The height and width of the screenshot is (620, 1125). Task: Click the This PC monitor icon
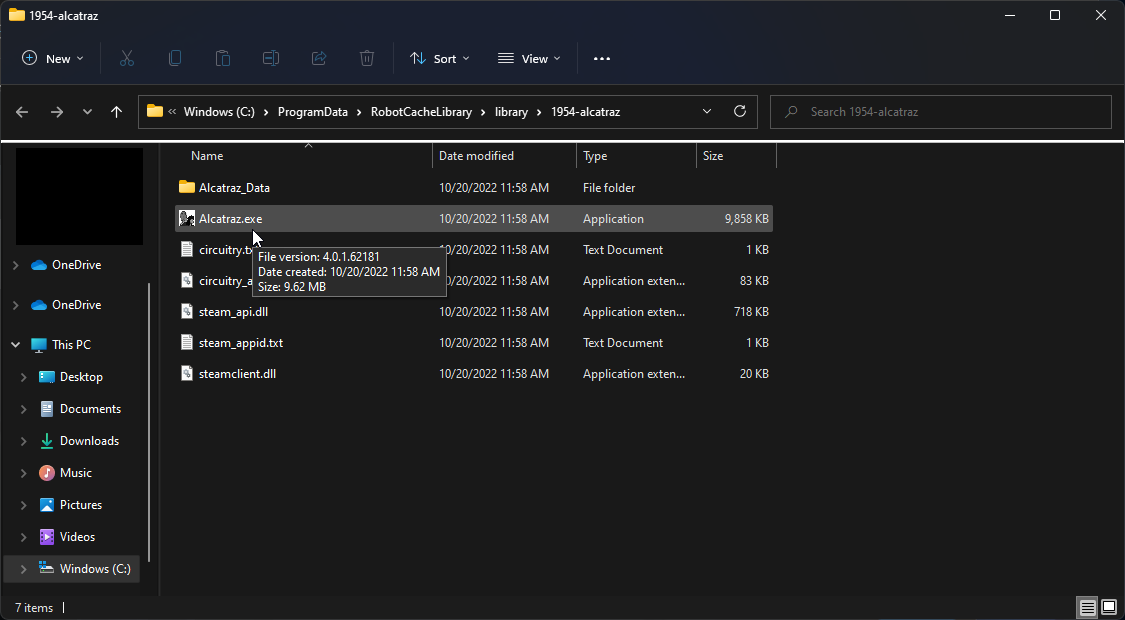pyautogui.click(x=39, y=345)
